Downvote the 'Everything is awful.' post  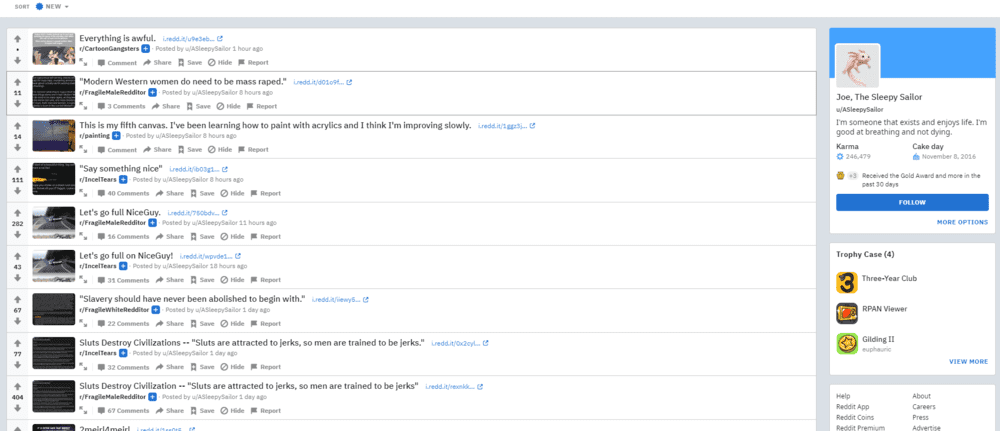click(x=18, y=61)
